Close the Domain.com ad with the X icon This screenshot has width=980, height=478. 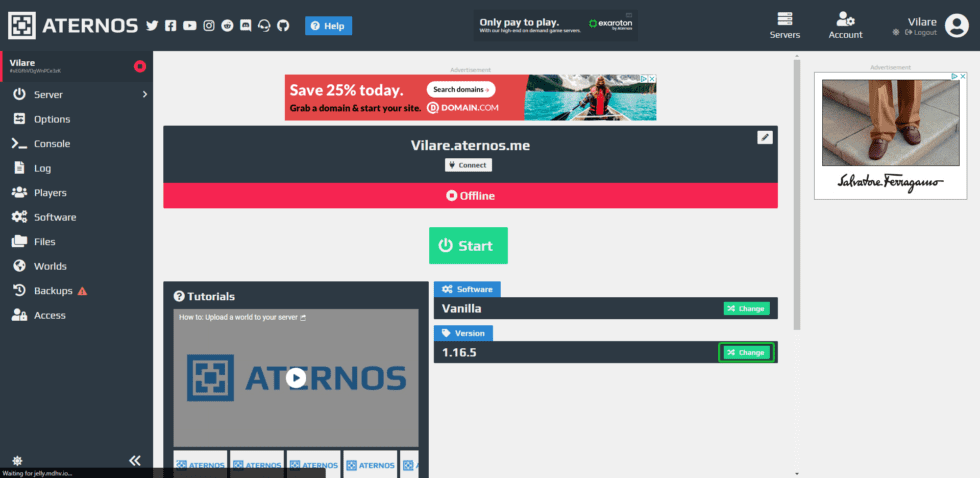[x=652, y=79]
